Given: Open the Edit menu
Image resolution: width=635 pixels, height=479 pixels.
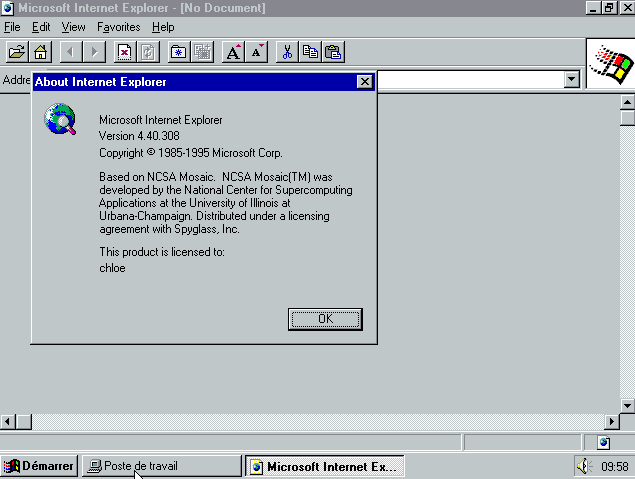Looking at the screenshot, I should pos(41,27).
